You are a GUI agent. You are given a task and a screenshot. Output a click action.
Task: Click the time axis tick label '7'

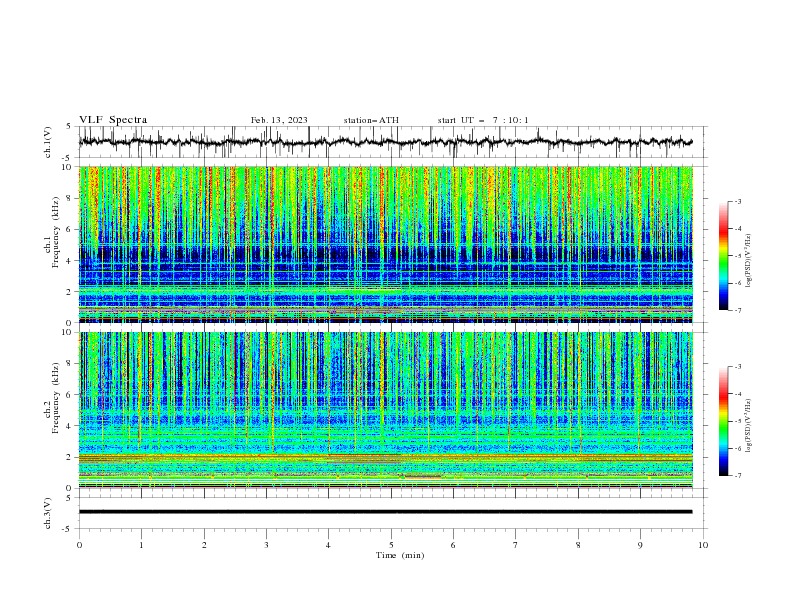click(x=516, y=545)
